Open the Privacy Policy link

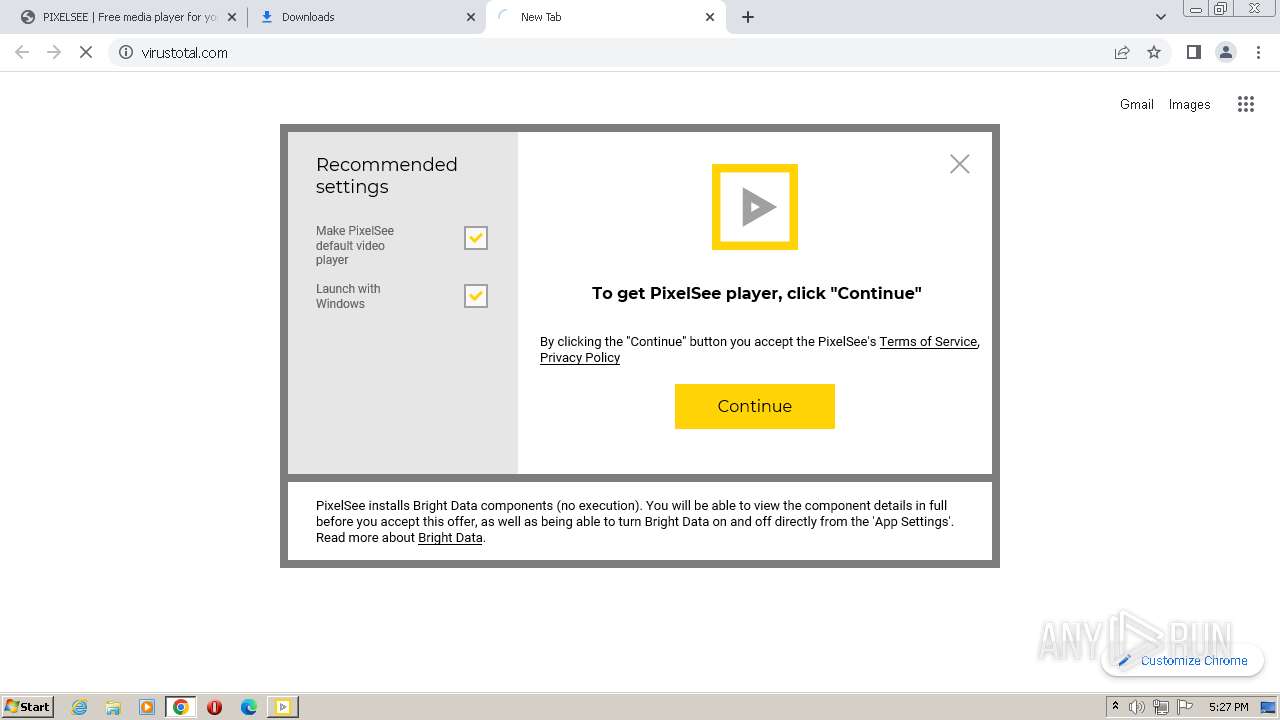[580, 358]
